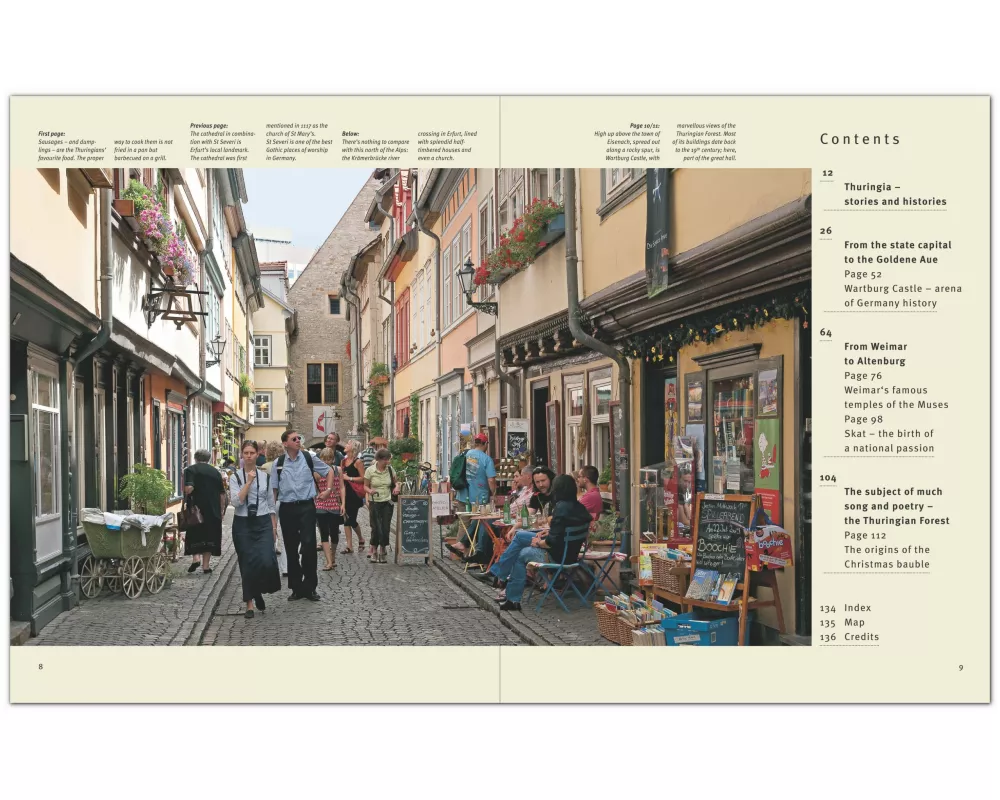Image resolution: width=1000 pixels, height=800 pixels.
Task: Click 'The origins of the Christmas bauble'
Action: tap(886, 557)
